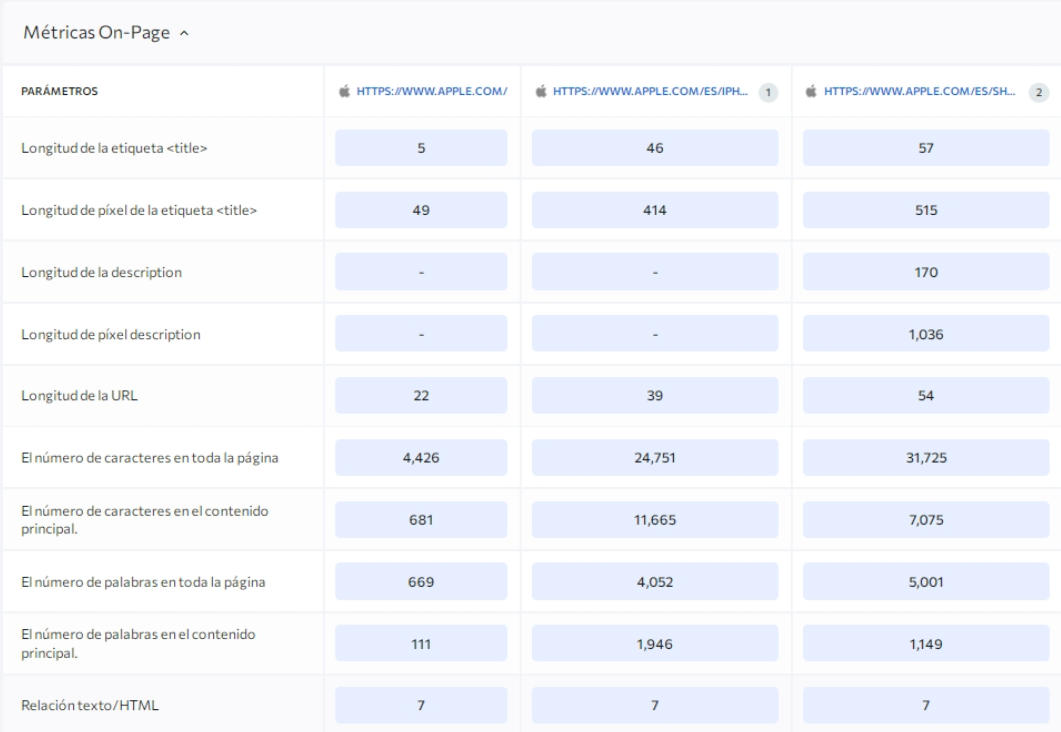Click the page words value 5,001

click(x=926, y=582)
